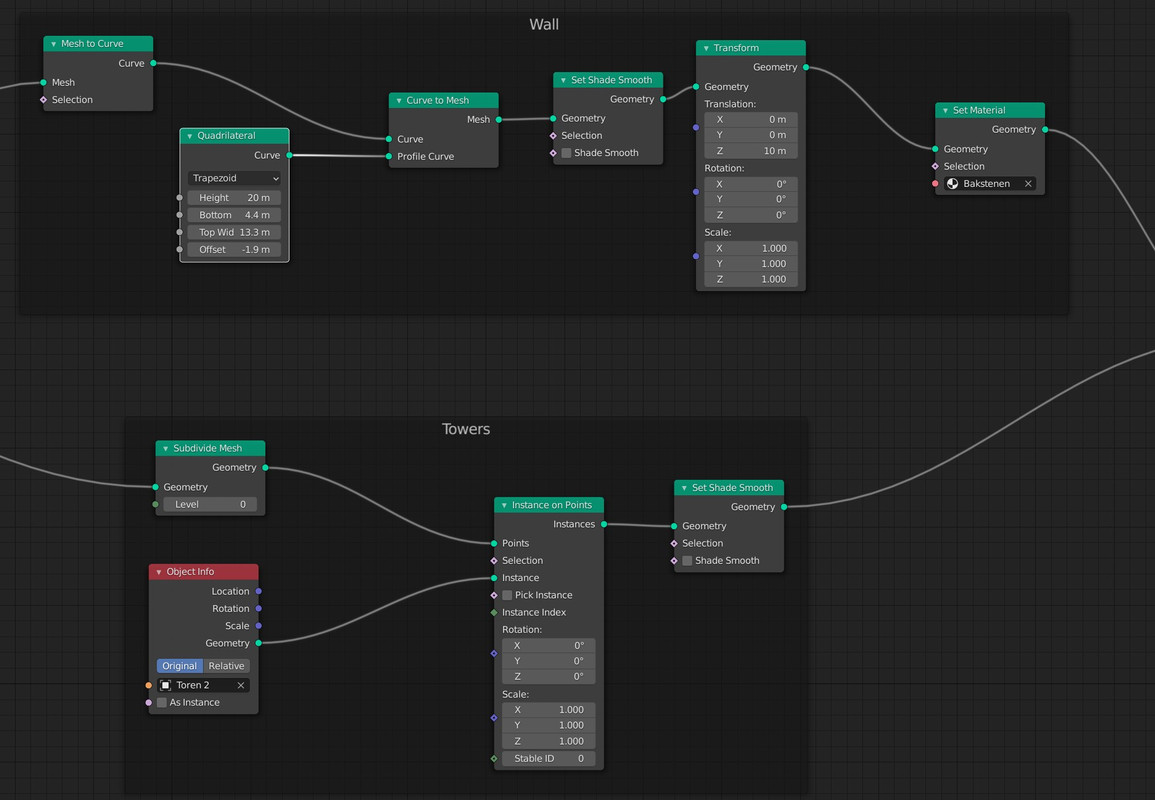Click the Baksteen material sphere icon
This screenshot has height=800, width=1155.
[x=952, y=183]
